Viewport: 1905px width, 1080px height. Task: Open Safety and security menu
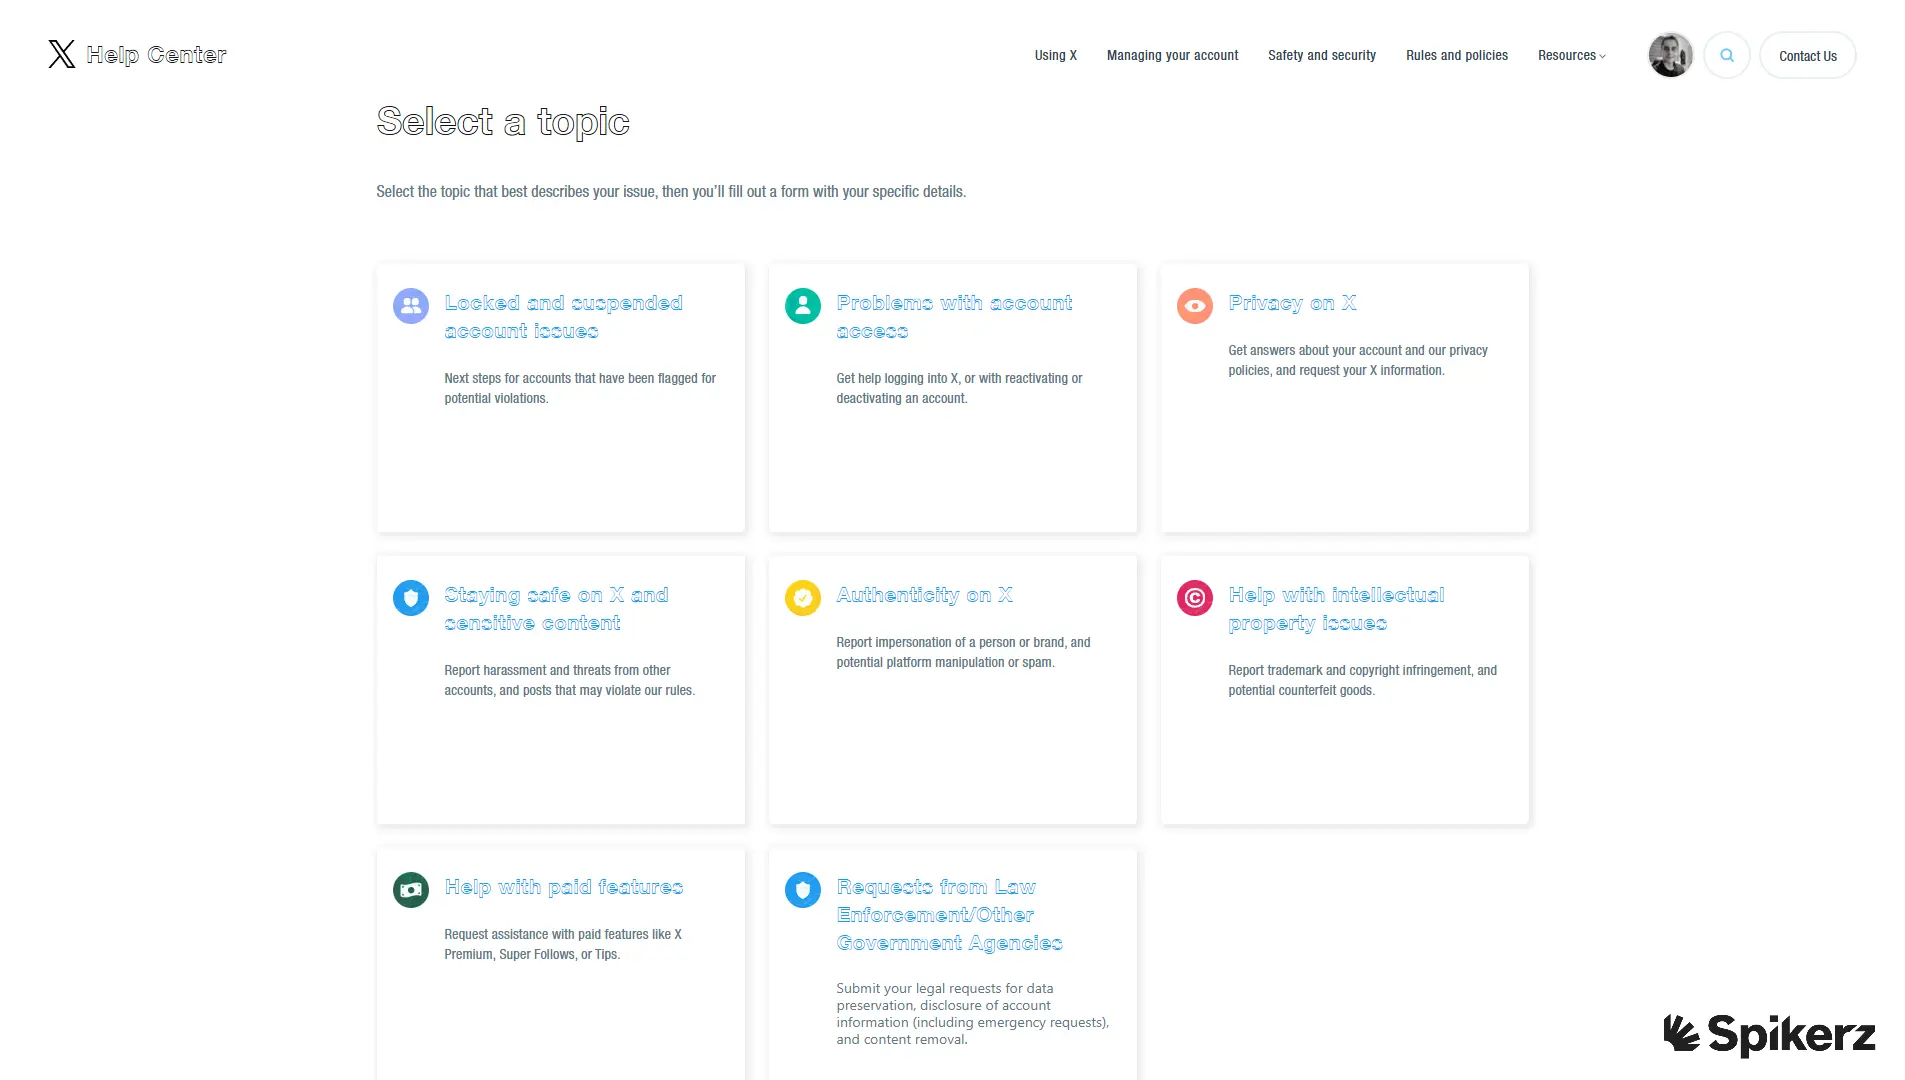1321,56
